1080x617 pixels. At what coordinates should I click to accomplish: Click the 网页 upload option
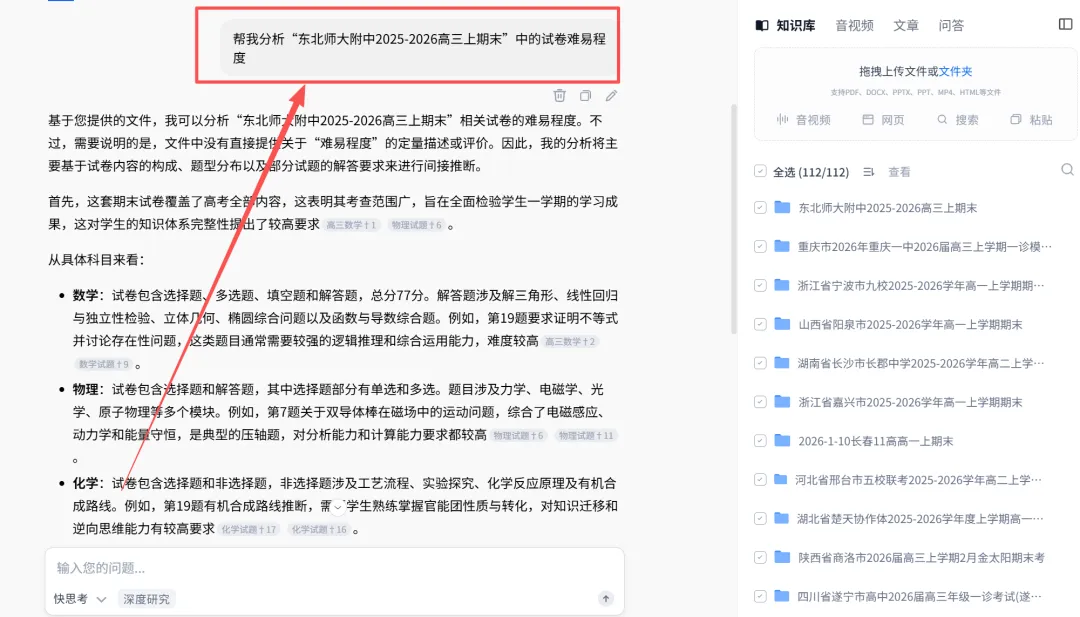pos(884,120)
